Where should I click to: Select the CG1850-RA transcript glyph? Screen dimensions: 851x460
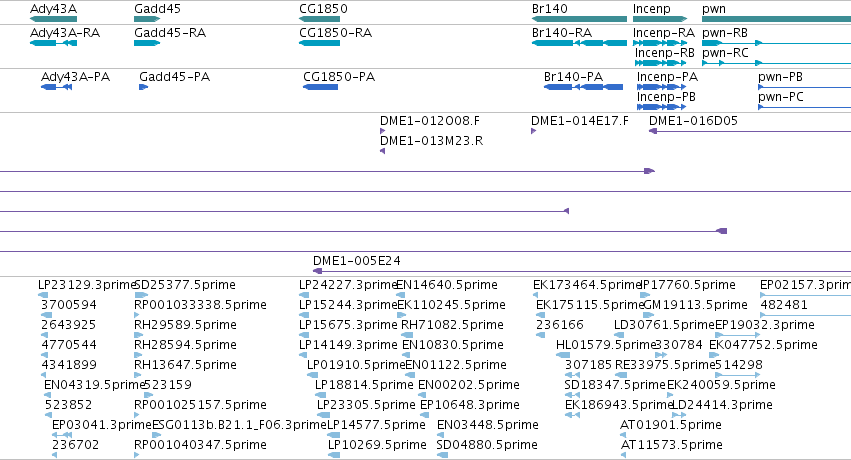319,43
